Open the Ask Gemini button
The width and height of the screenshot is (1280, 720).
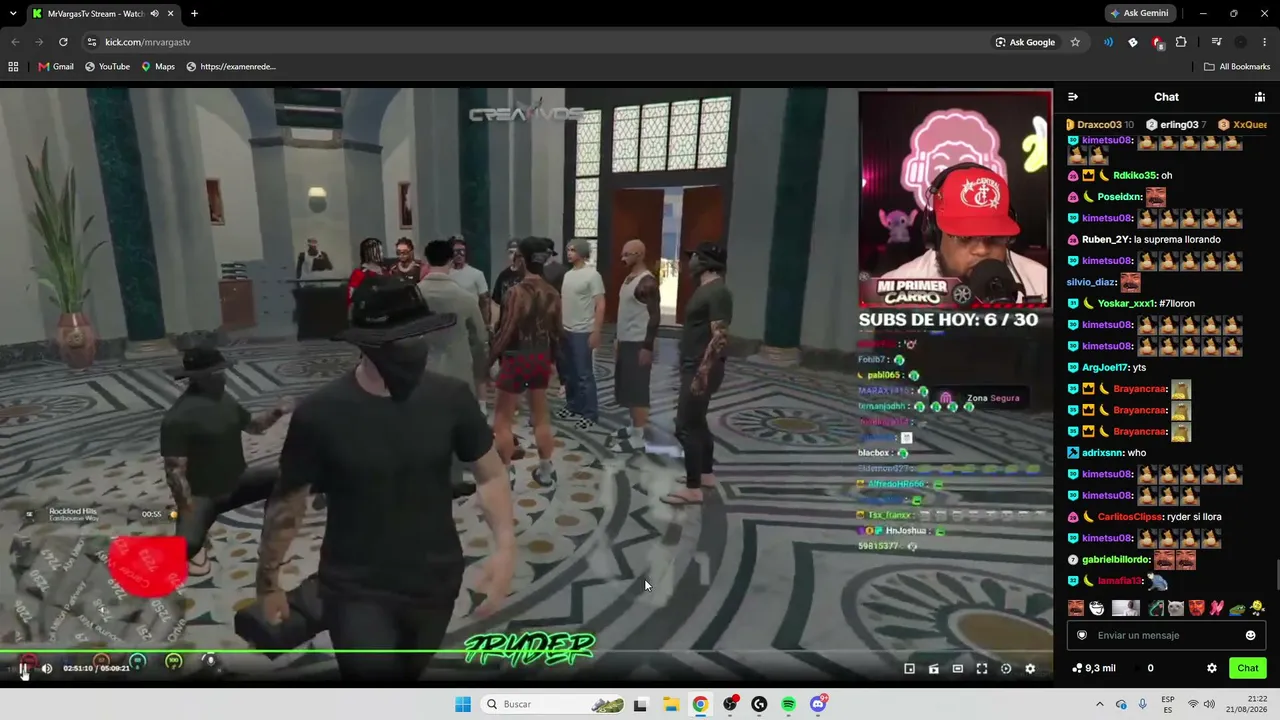point(1139,14)
